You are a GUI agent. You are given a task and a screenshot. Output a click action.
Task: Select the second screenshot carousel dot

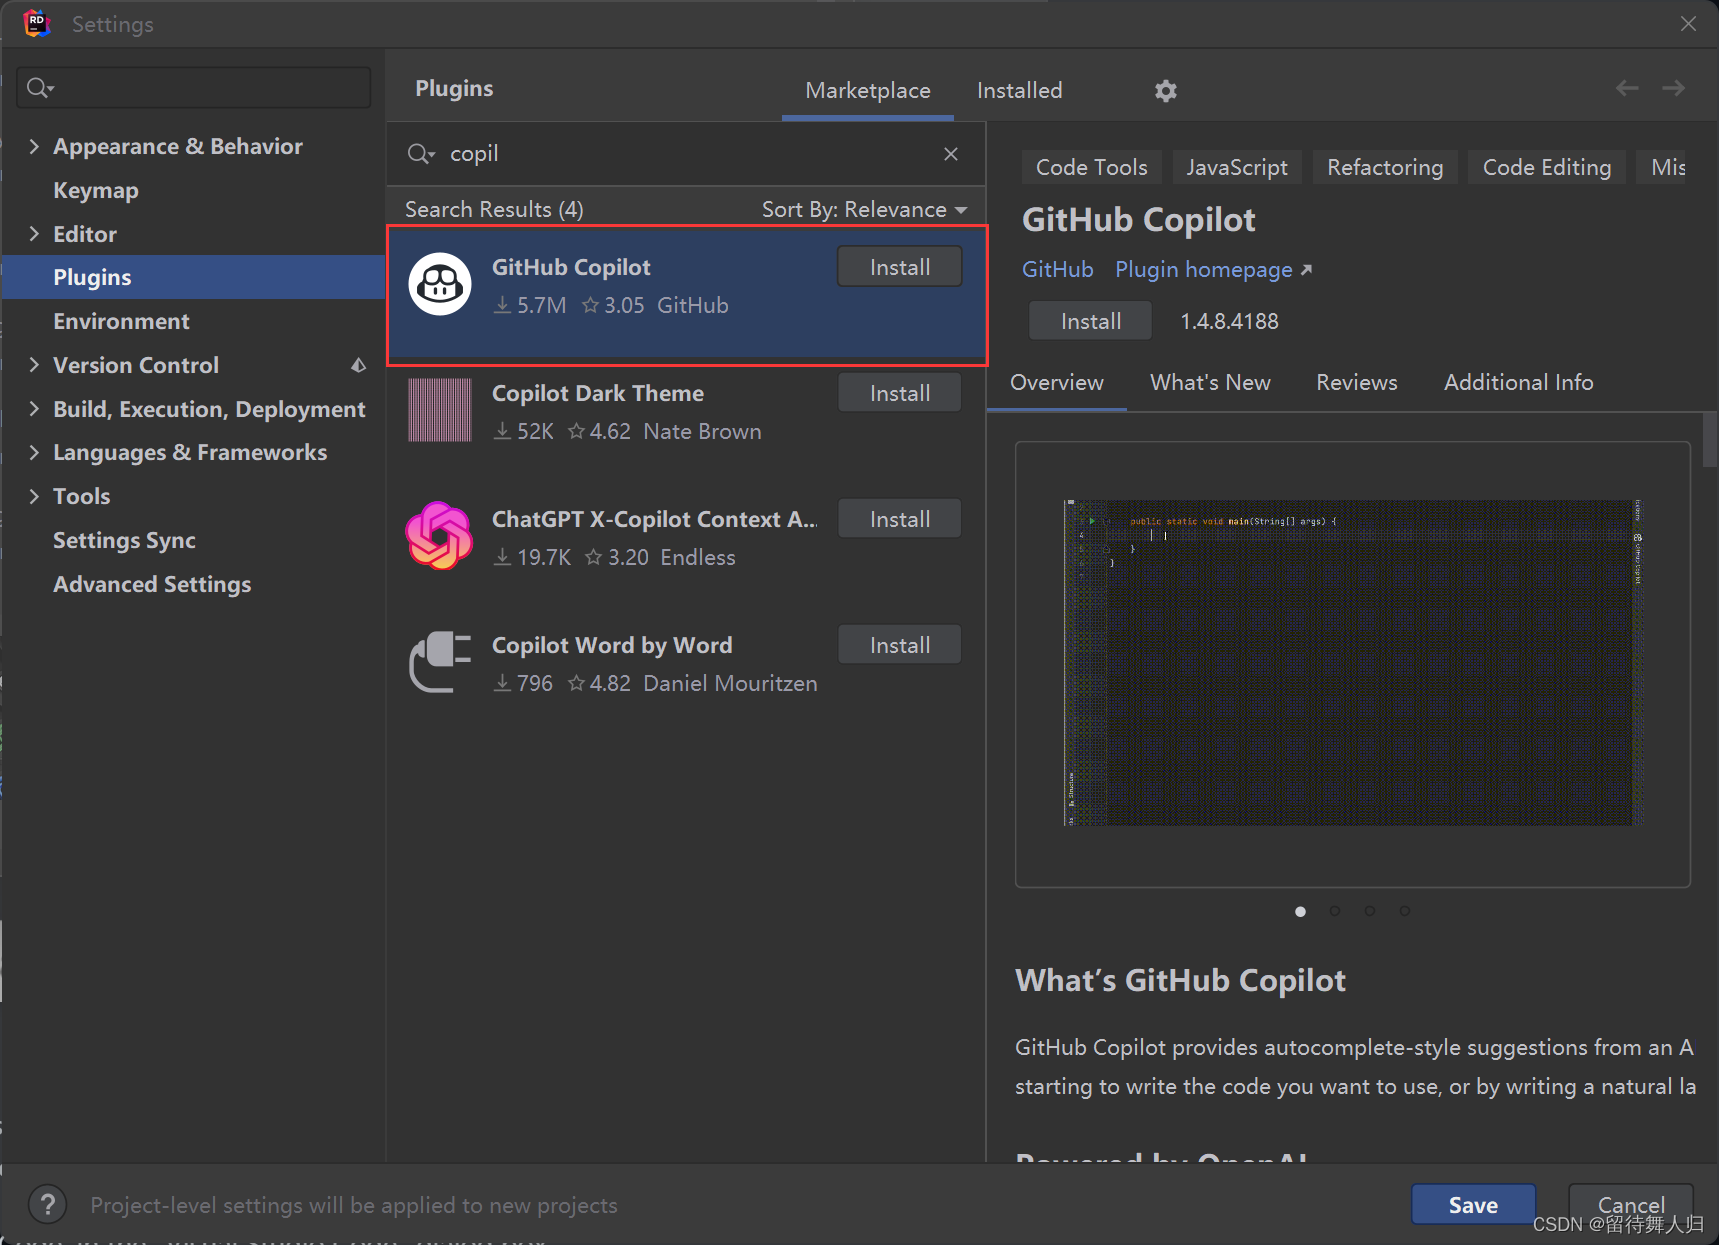pyautogui.click(x=1335, y=911)
